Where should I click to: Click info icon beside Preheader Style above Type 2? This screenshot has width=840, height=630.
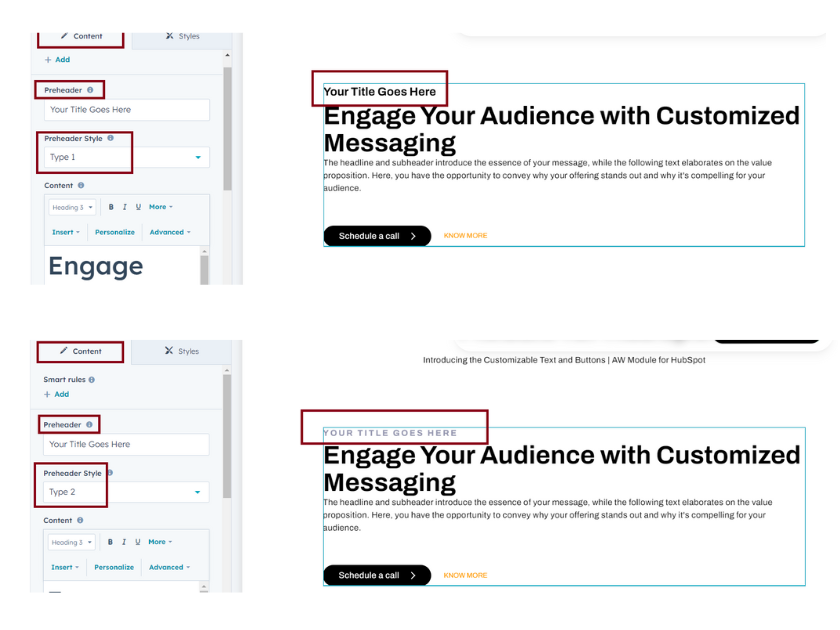coord(110,473)
